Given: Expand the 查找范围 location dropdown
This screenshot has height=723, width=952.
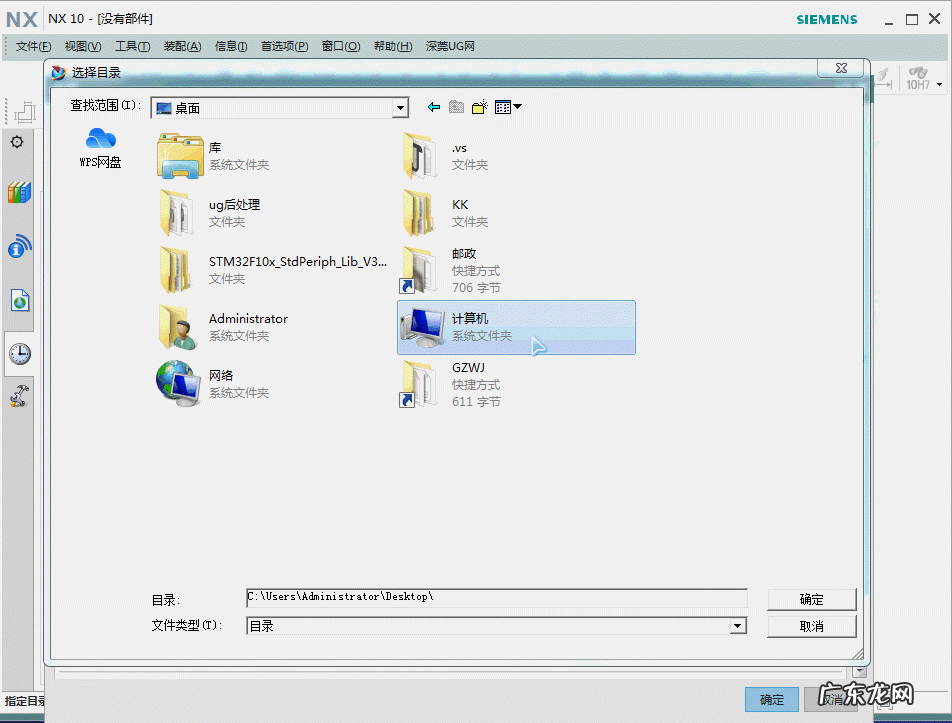Looking at the screenshot, I should 400,108.
